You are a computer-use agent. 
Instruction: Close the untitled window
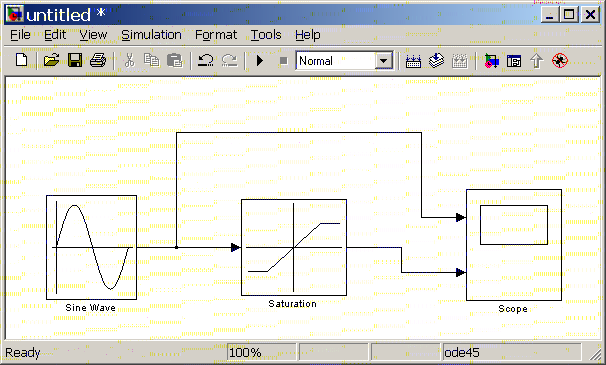(x=590, y=15)
